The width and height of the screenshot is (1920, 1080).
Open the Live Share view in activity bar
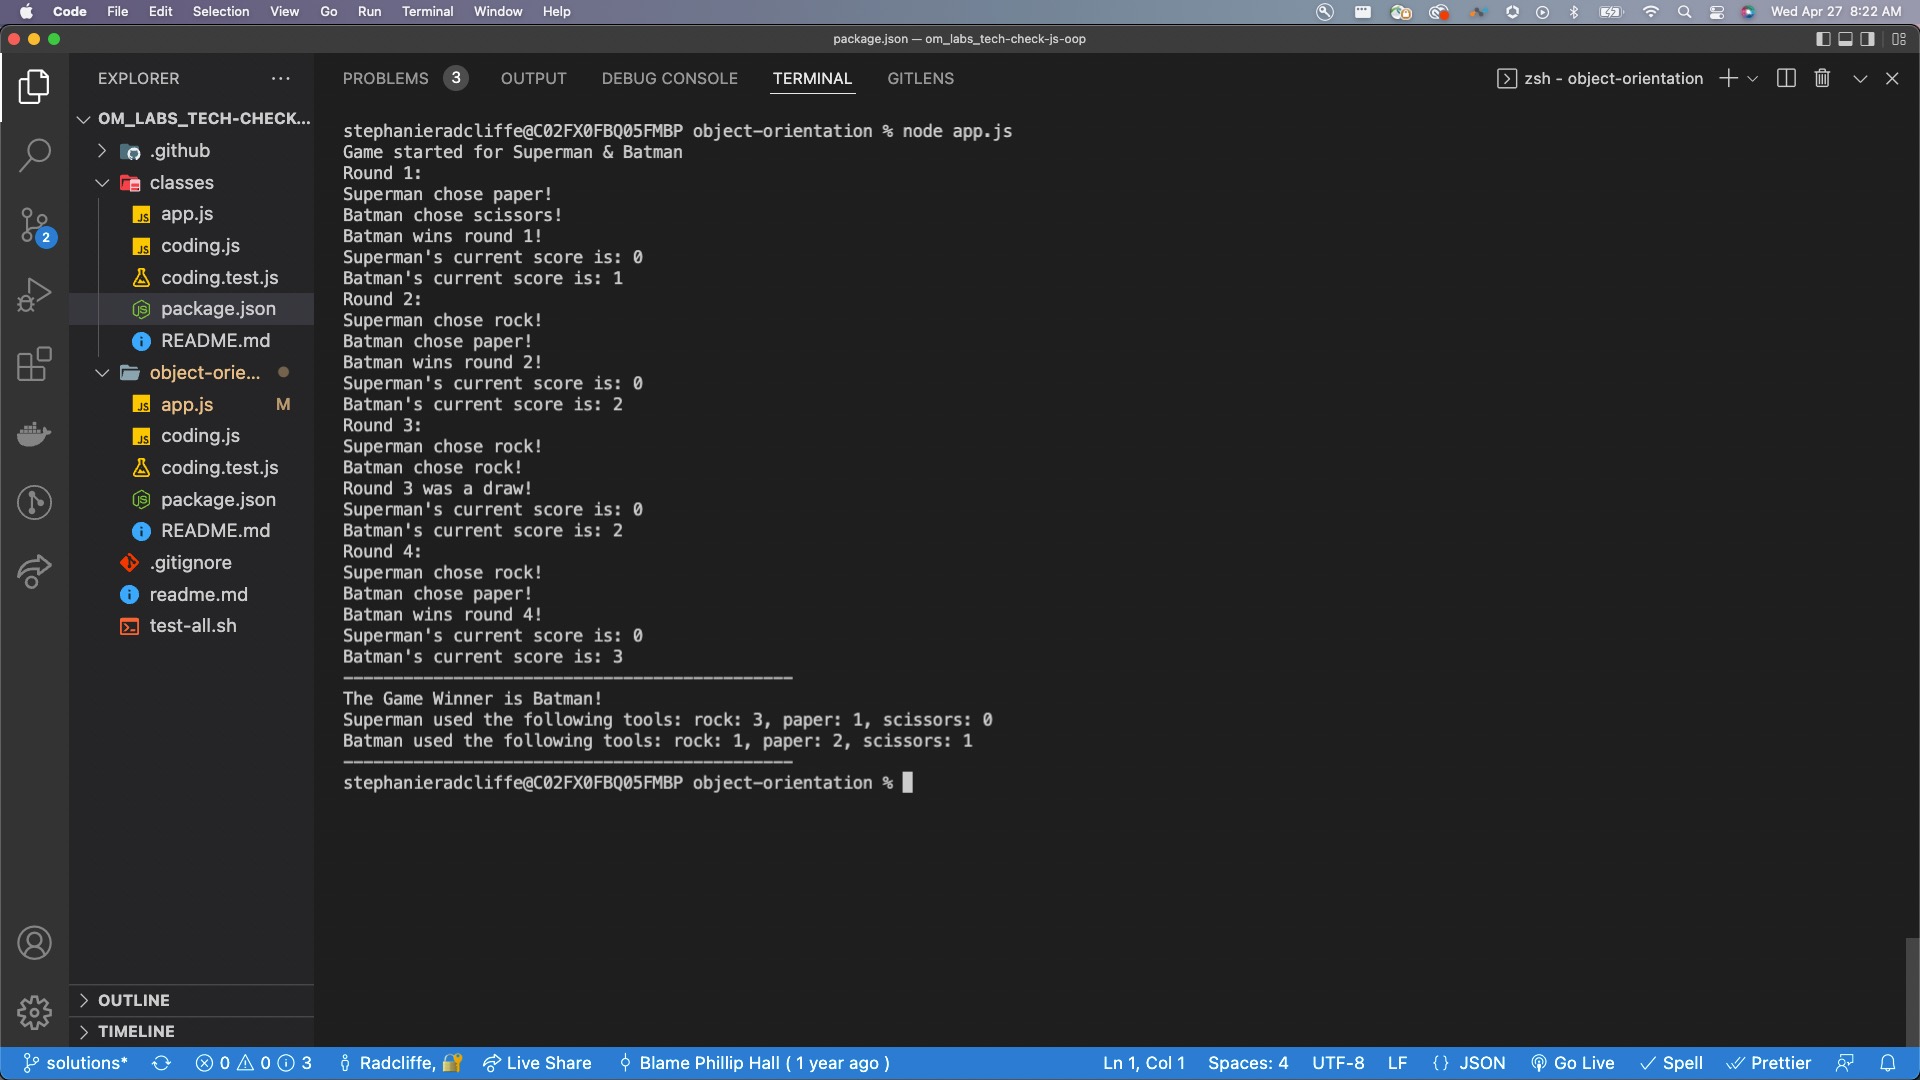tap(34, 571)
